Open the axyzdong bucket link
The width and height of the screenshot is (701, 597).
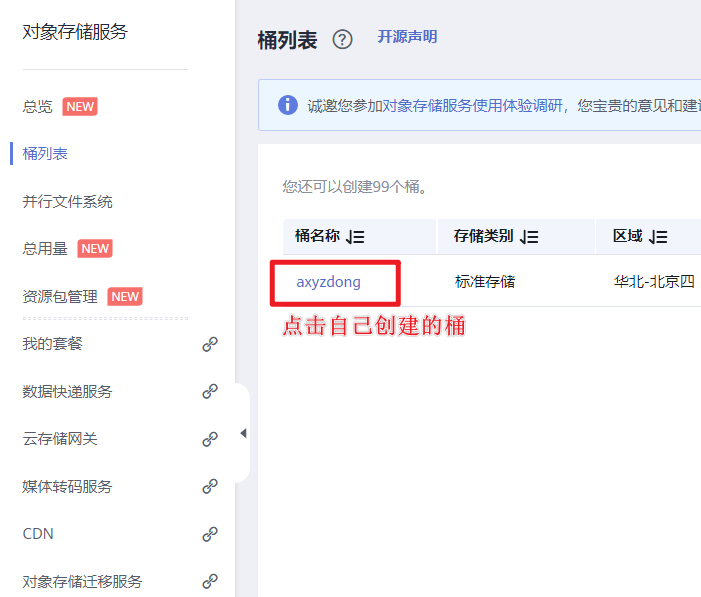tap(329, 282)
